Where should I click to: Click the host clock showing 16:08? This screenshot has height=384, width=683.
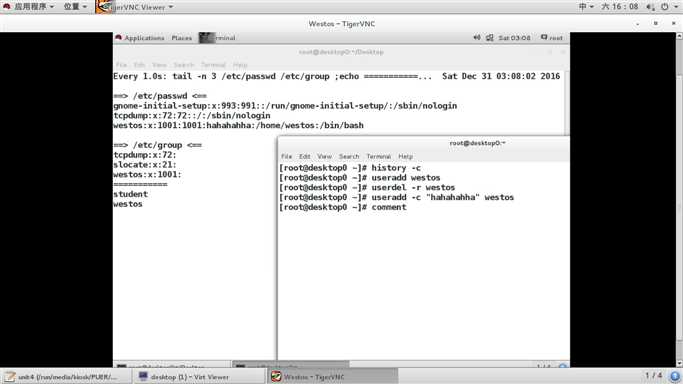pyautogui.click(x=620, y=7)
